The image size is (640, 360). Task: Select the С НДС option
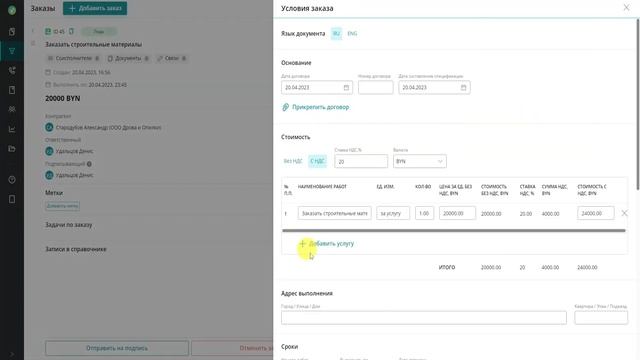(x=317, y=161)
